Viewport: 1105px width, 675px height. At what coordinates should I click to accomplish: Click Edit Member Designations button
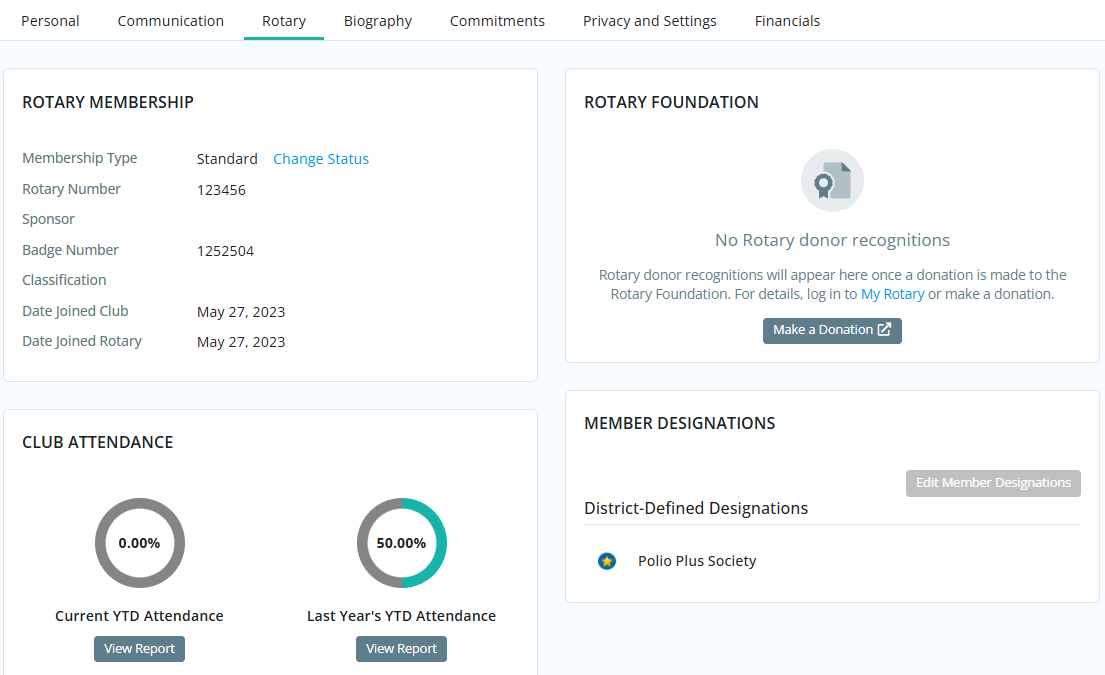point(993,483)
